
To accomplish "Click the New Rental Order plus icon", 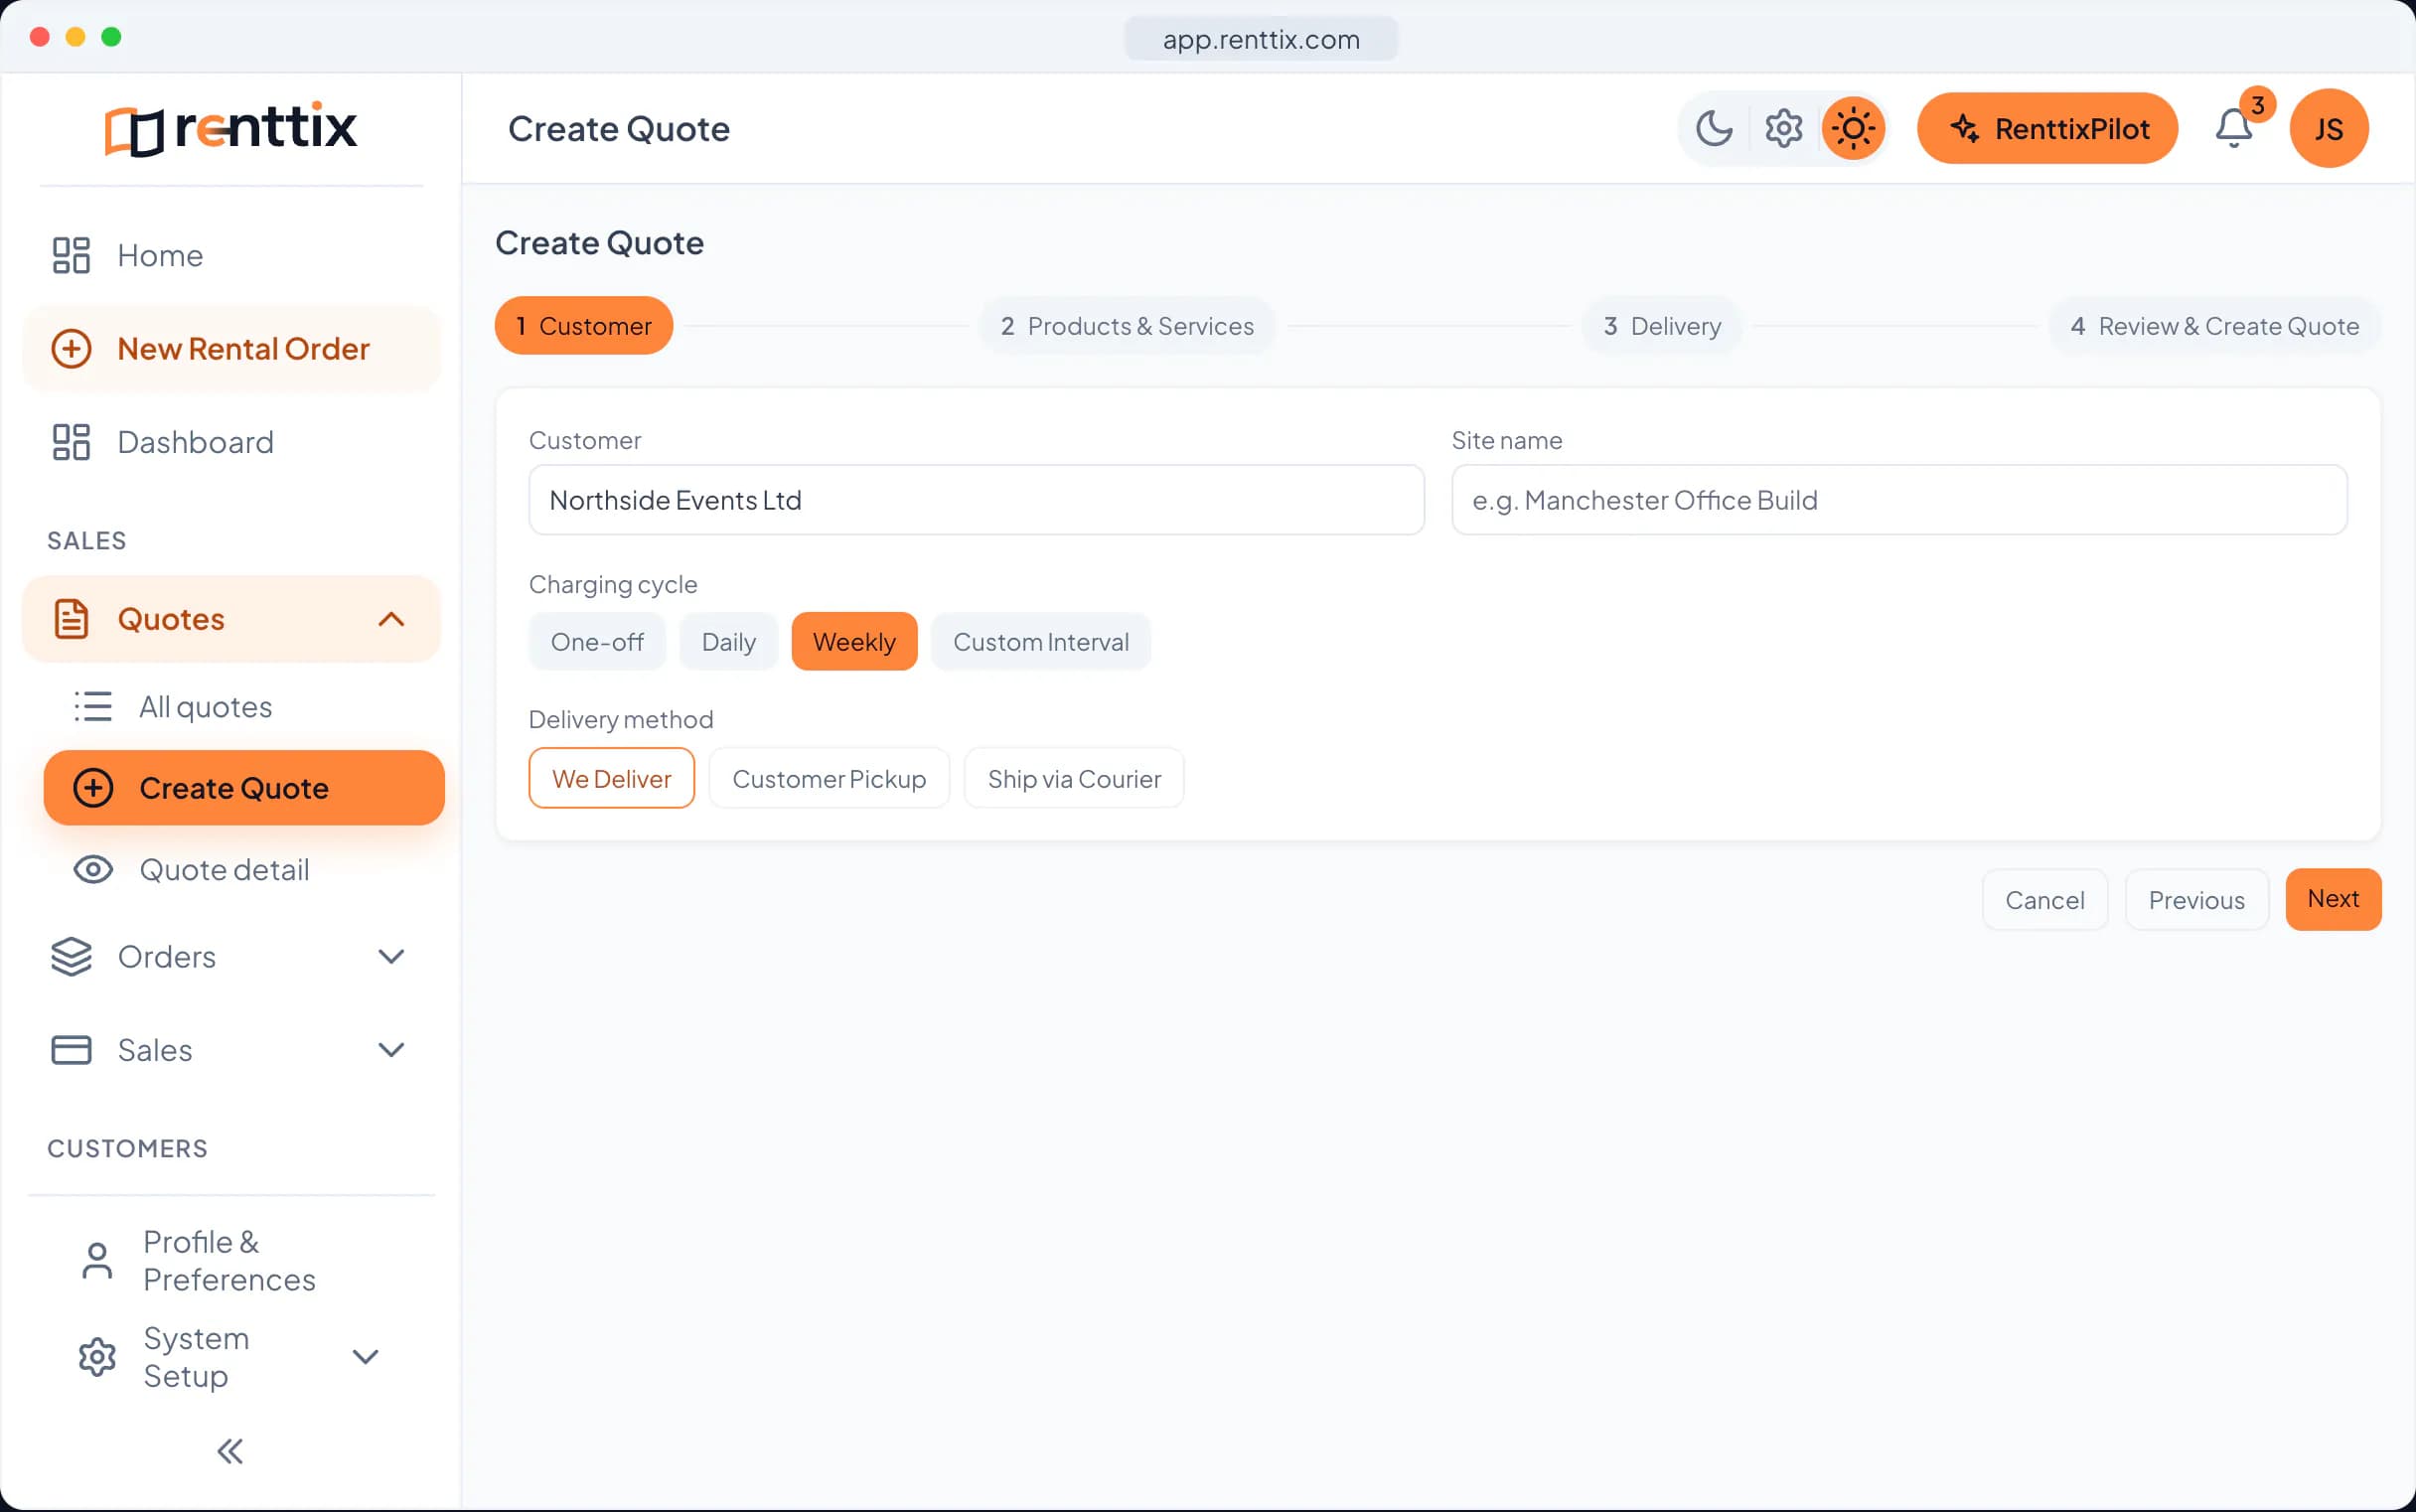I will click(x=71, y=349).
